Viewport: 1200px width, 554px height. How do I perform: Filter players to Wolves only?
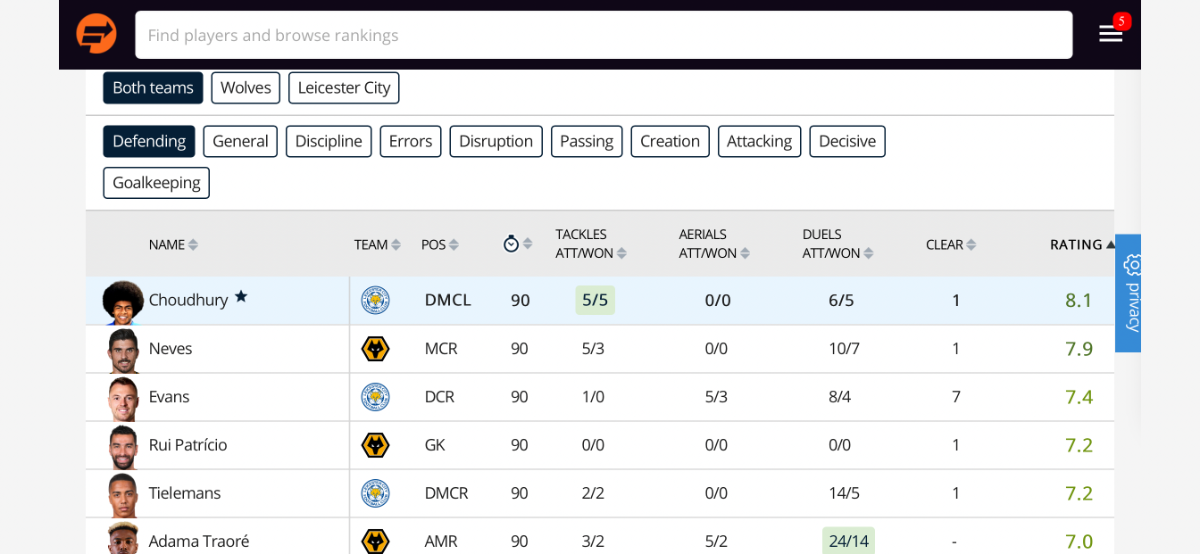tap(246, 88)
